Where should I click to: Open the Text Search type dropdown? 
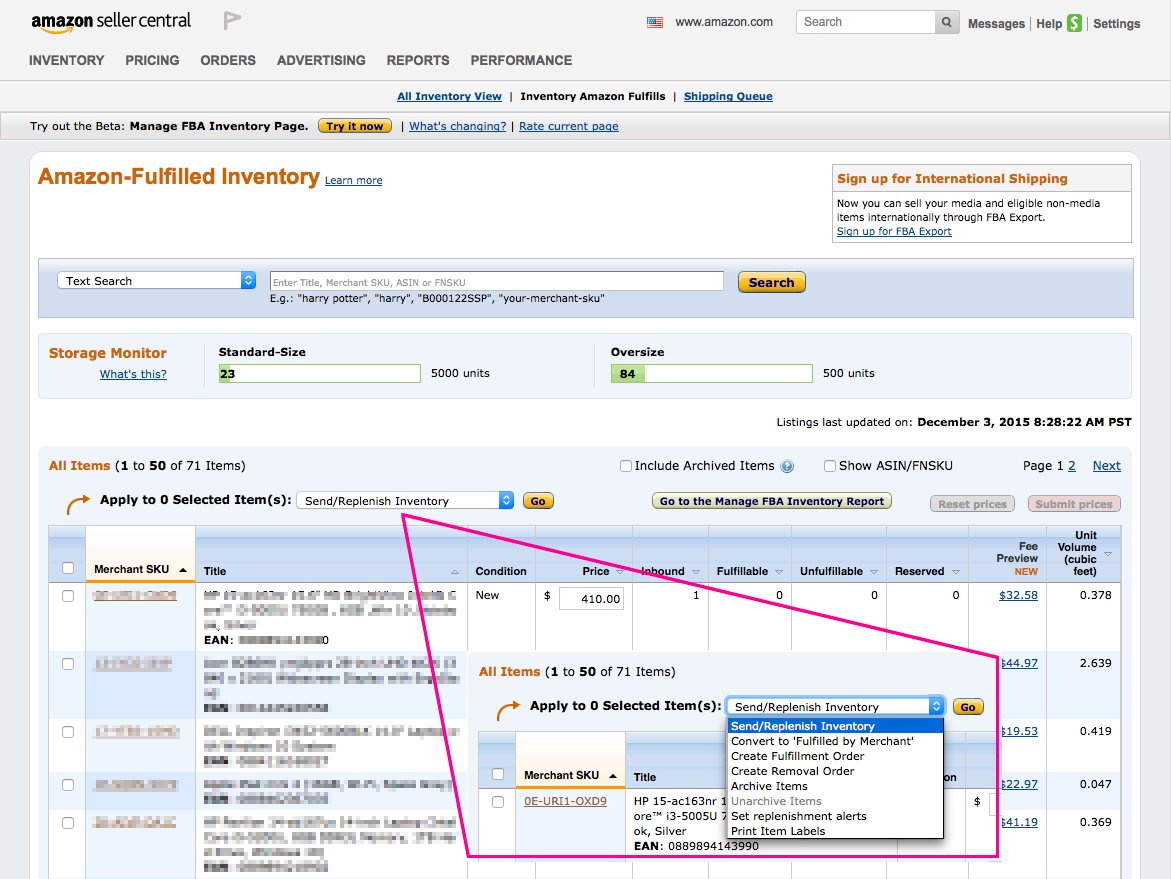pyautogui.click(x=157, y=281)
